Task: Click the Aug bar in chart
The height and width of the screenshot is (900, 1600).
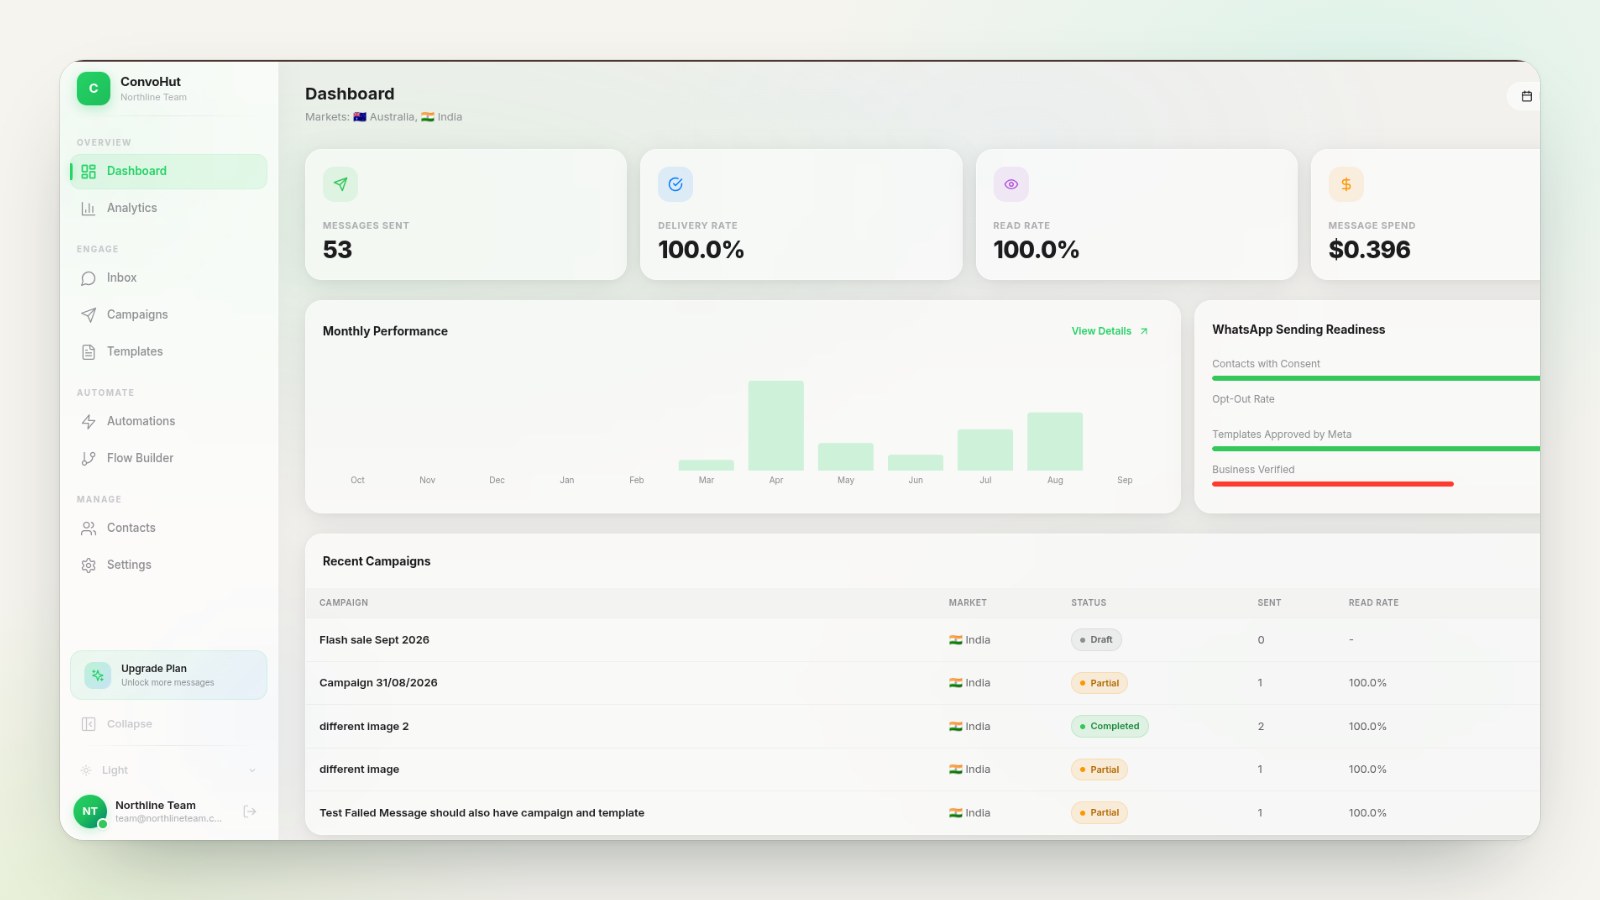Action: click(x=1055, y=441)
